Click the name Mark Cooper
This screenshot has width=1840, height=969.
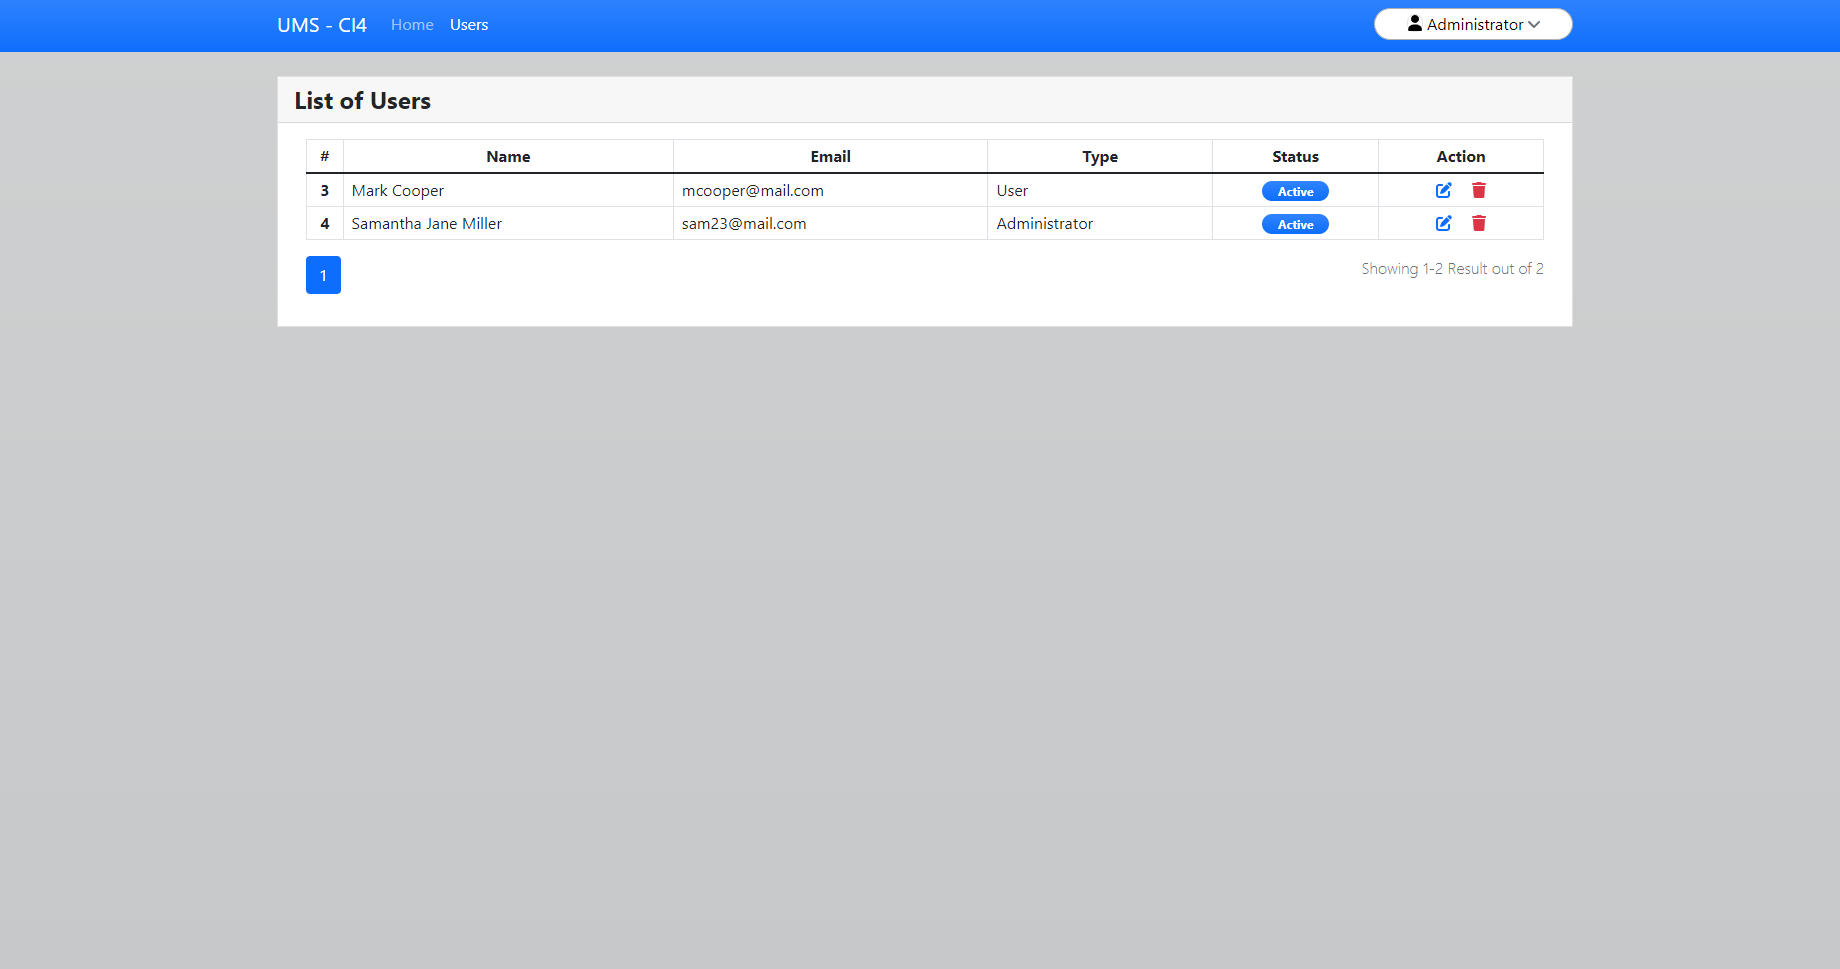[398, 190]
